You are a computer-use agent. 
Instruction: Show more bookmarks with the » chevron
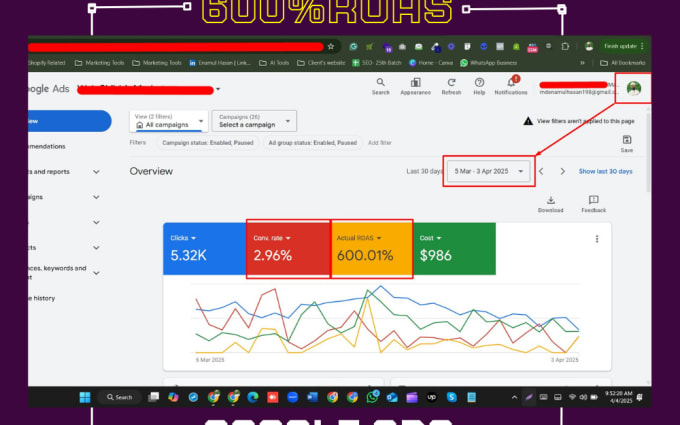click(x=582, y=63)
